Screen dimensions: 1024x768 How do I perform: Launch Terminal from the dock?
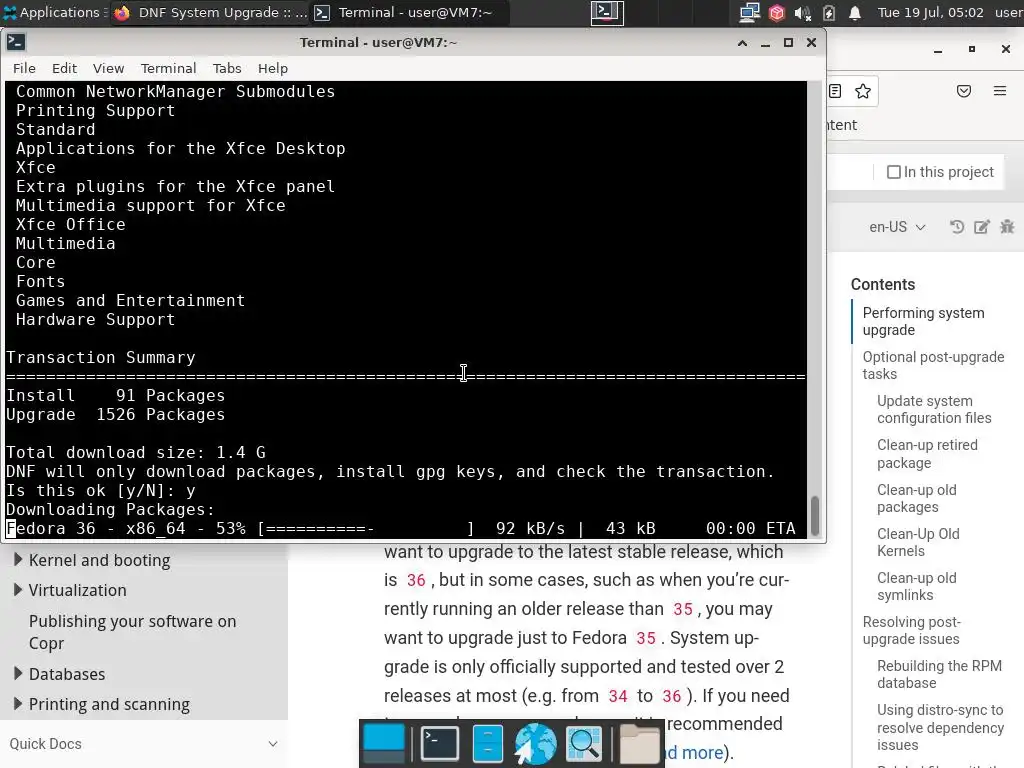(439, 743)
